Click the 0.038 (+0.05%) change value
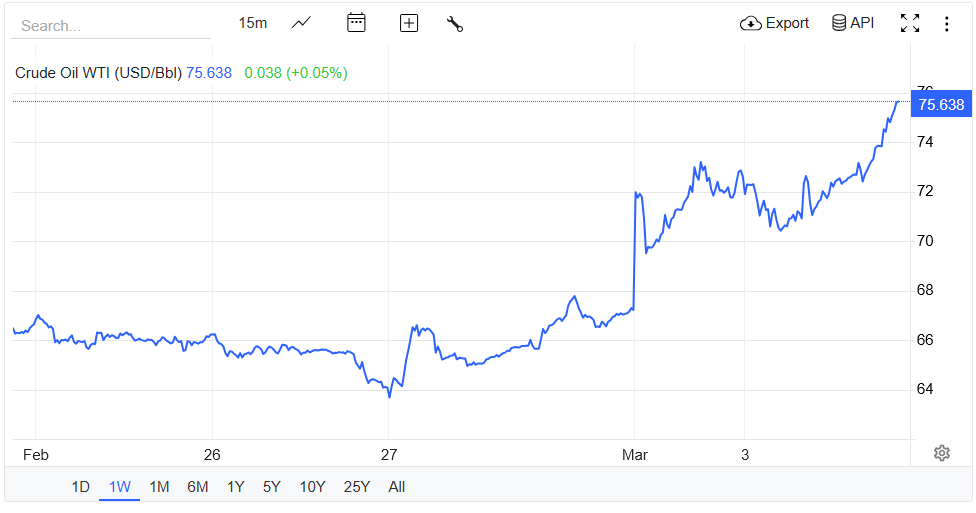 pos(296,73)
